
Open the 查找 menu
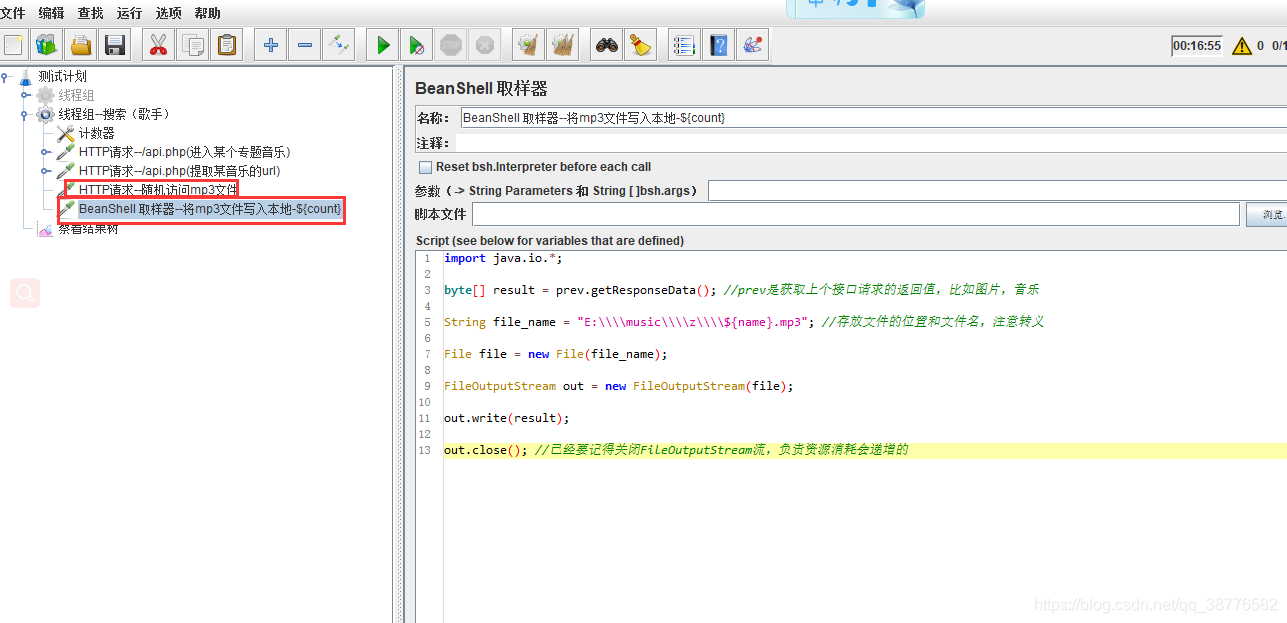click(x=90, y=13)
